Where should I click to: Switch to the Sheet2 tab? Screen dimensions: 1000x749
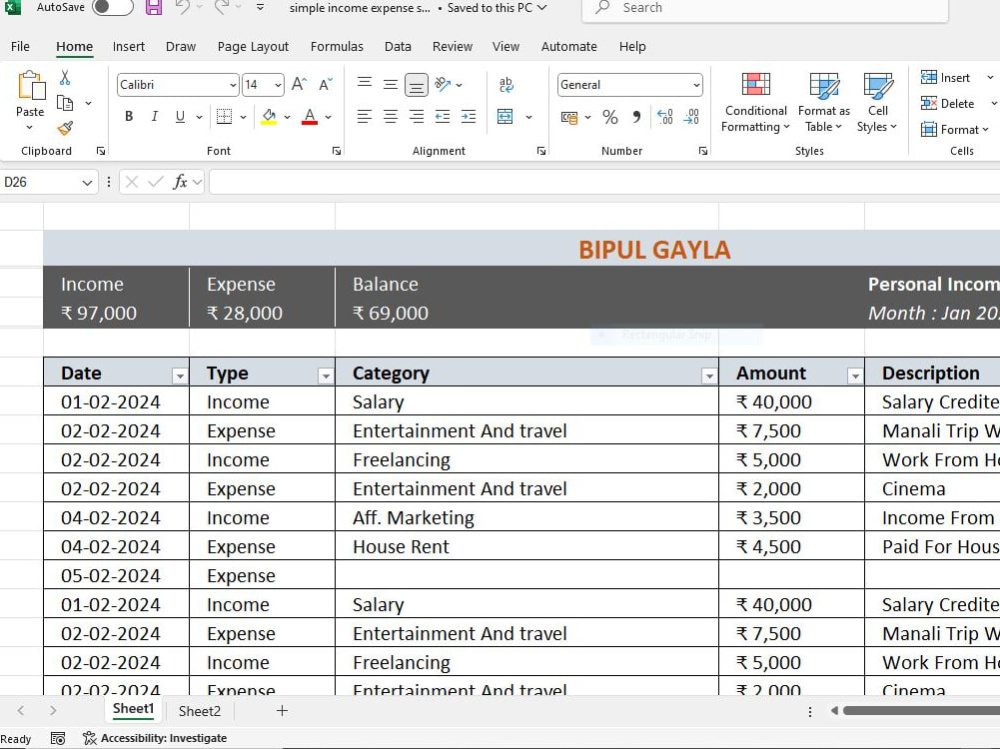[x=200, y=711]
